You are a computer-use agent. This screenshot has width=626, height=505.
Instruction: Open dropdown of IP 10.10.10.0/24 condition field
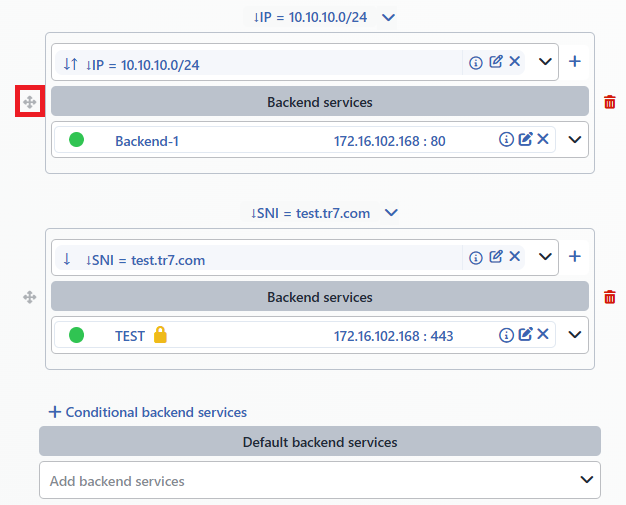[545, 61]
